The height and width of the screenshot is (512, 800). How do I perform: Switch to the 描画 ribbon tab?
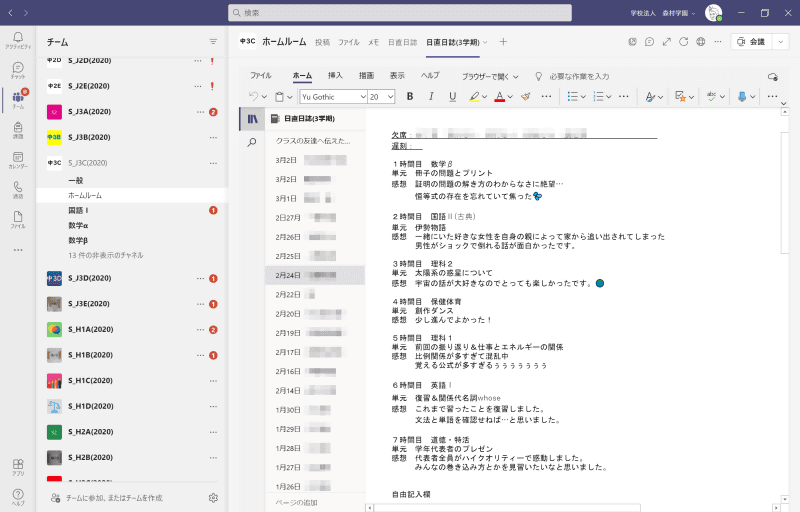click(x=366, y=75)
